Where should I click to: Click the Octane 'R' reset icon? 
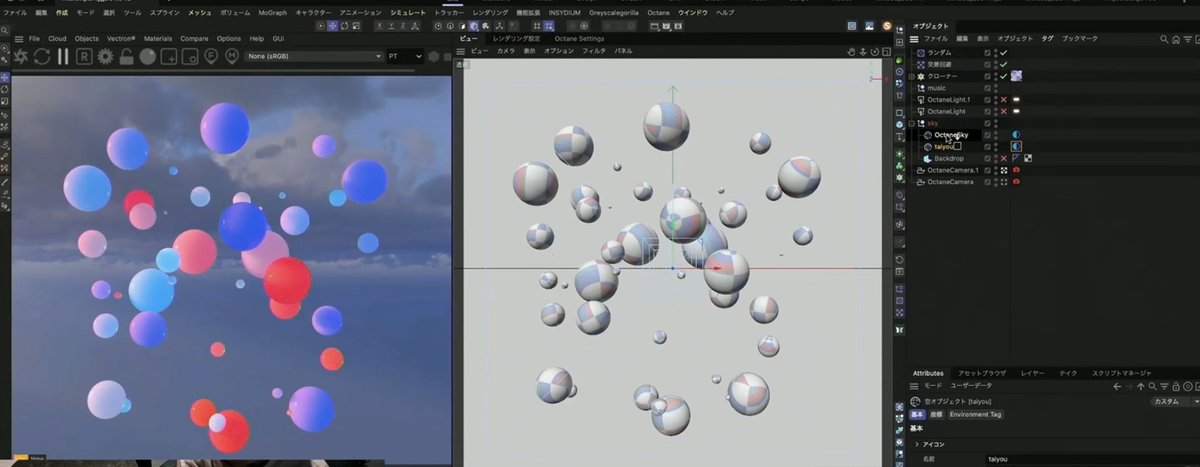pos(84,57)
